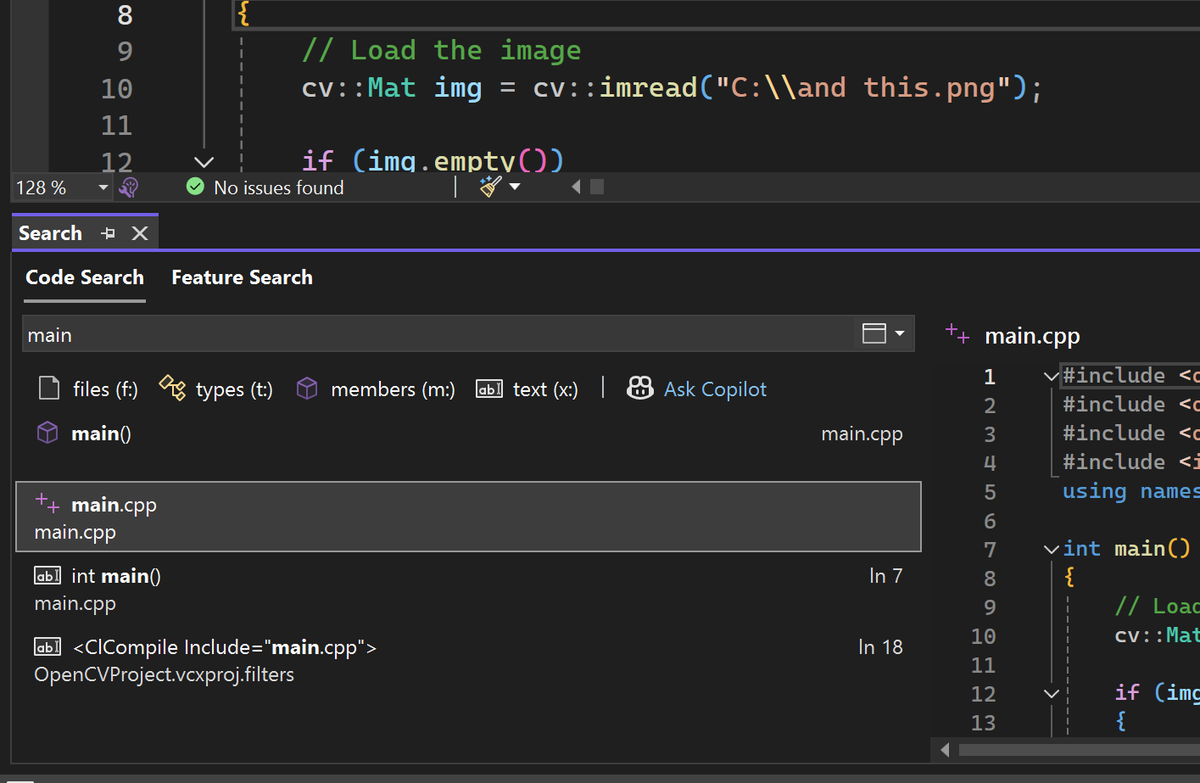Click the // Load the image comment
The height and width of the screenshot is (783, 1200).
click(441, 50)
